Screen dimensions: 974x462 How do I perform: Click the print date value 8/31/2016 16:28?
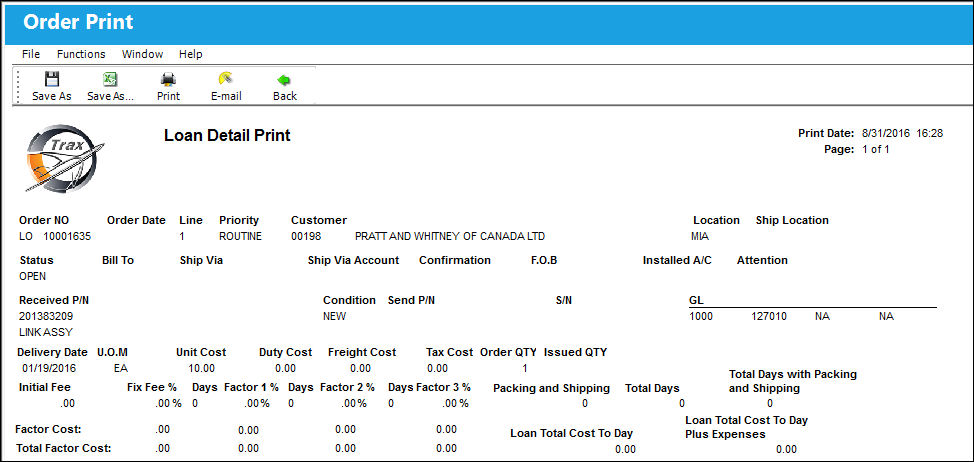tap(903, 134)
